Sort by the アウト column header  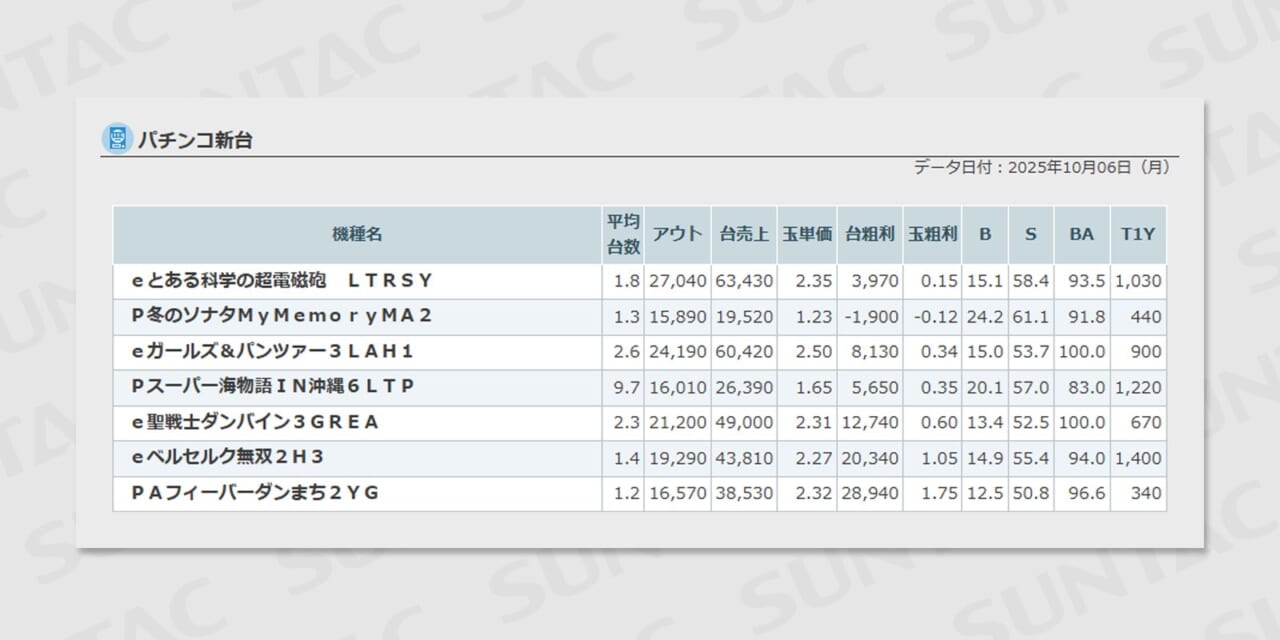(x=677, y=234)
